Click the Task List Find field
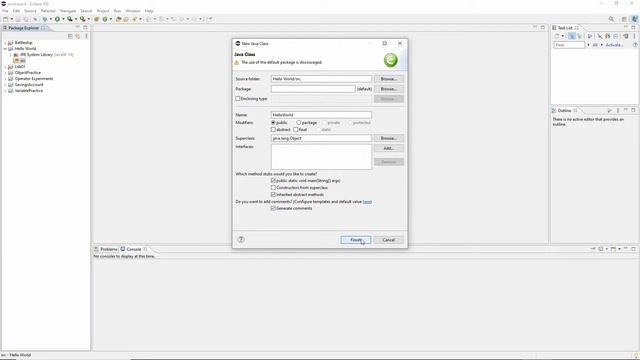The height and width of the screenshot is (360, 640). click(x=569, y=45)
